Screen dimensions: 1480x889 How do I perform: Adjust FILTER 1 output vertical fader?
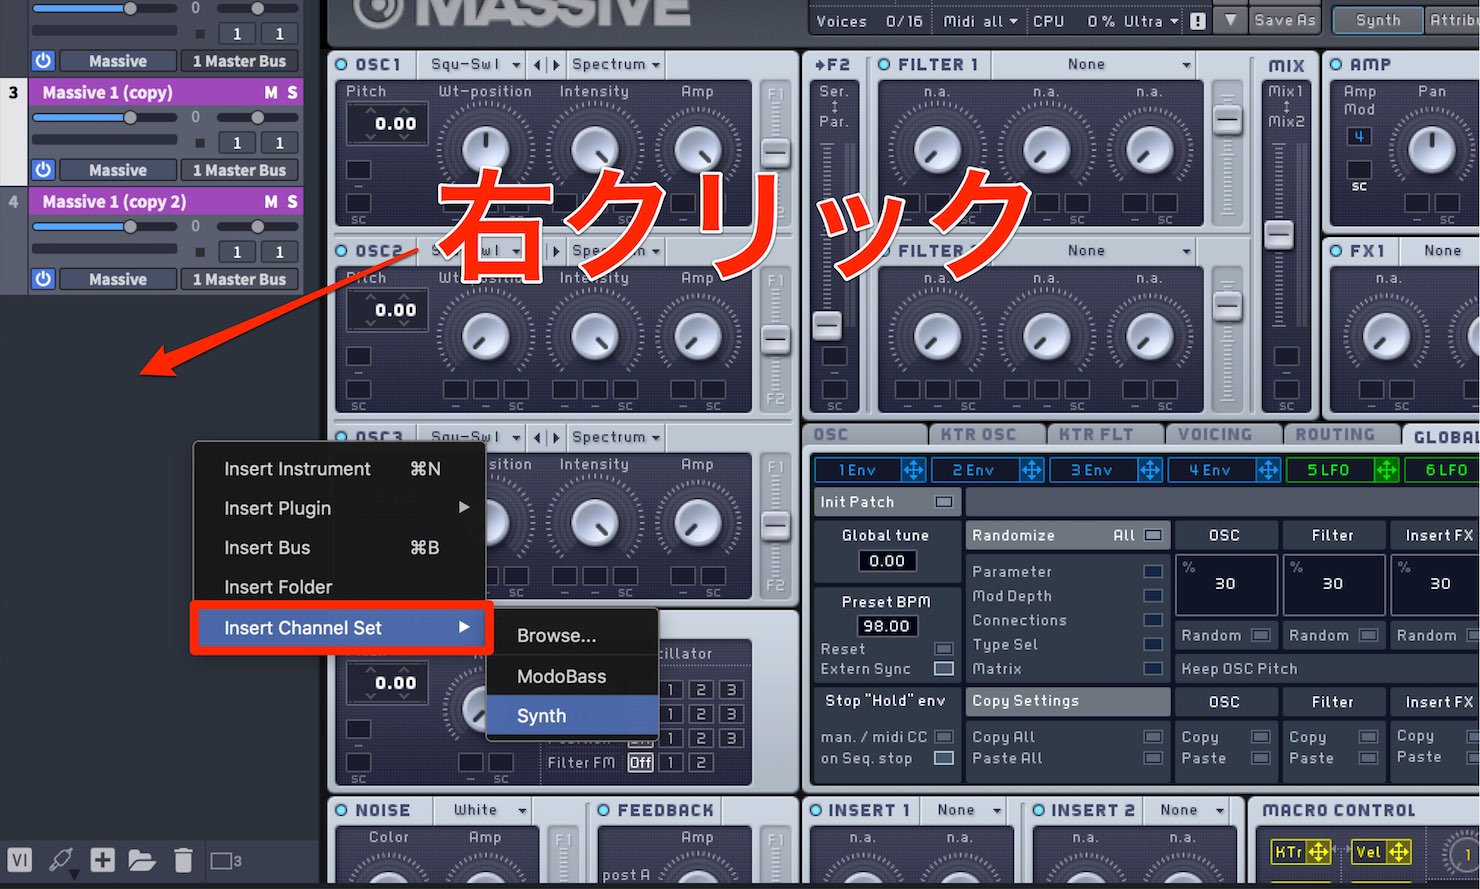(1227, 119)
